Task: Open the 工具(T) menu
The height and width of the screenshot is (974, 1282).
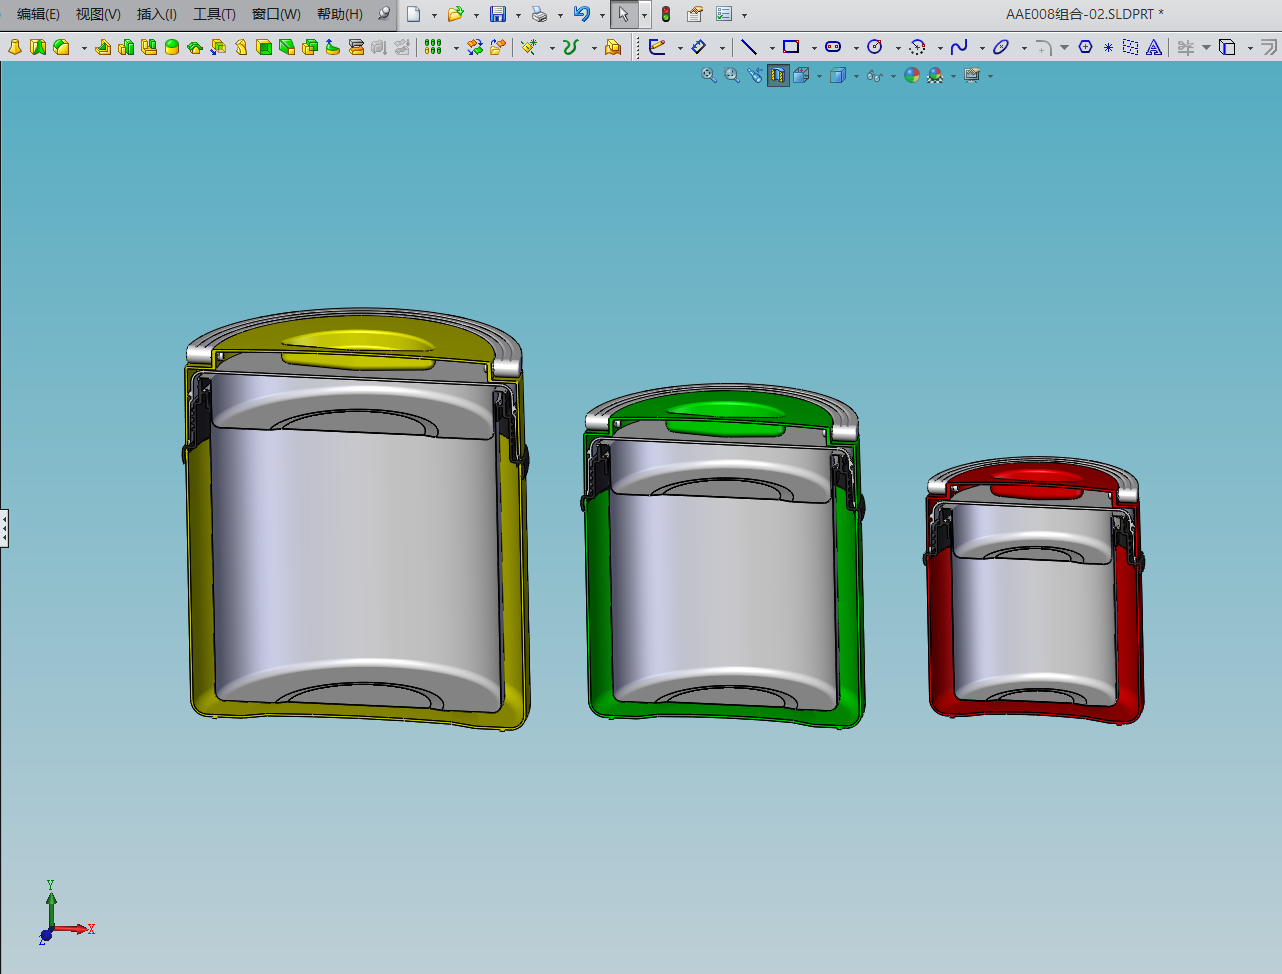Action: pos(214,14)
